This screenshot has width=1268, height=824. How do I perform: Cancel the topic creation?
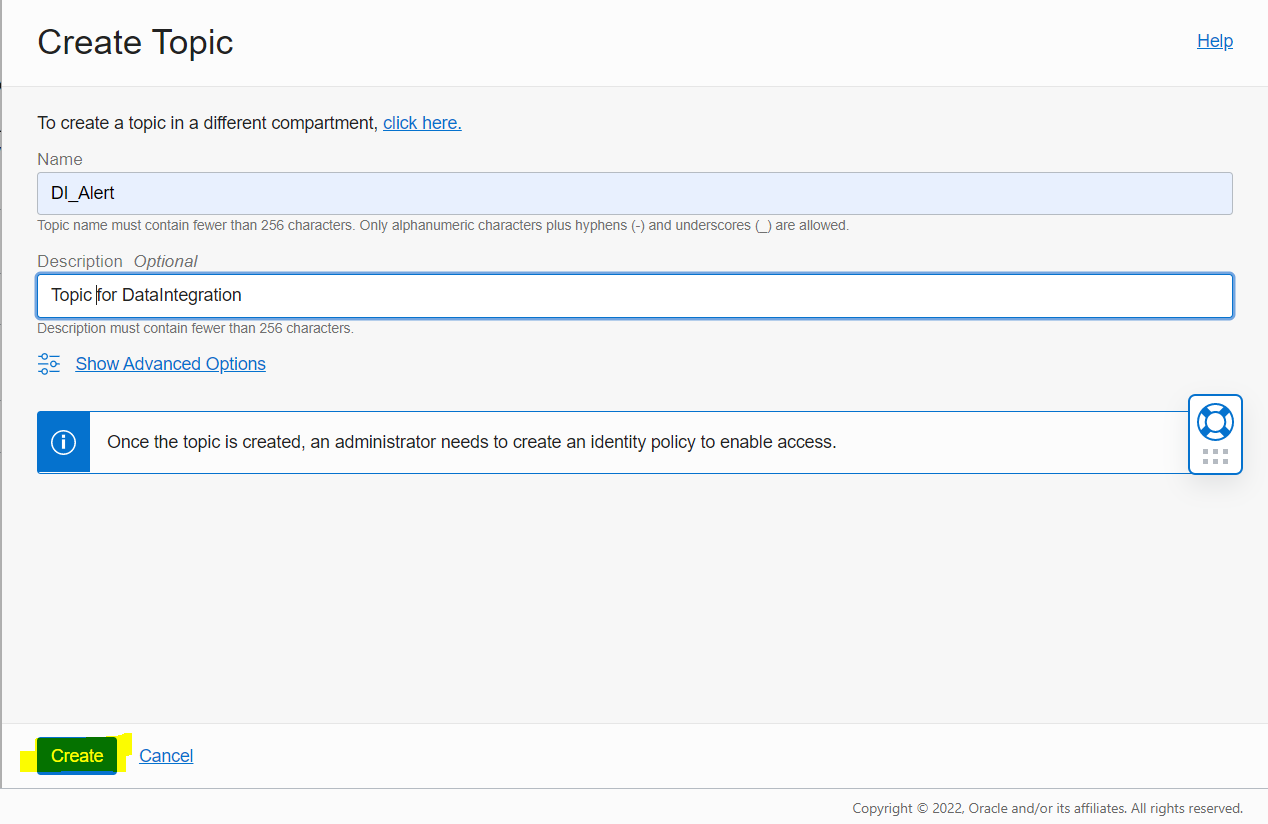[x=166, y=756]
